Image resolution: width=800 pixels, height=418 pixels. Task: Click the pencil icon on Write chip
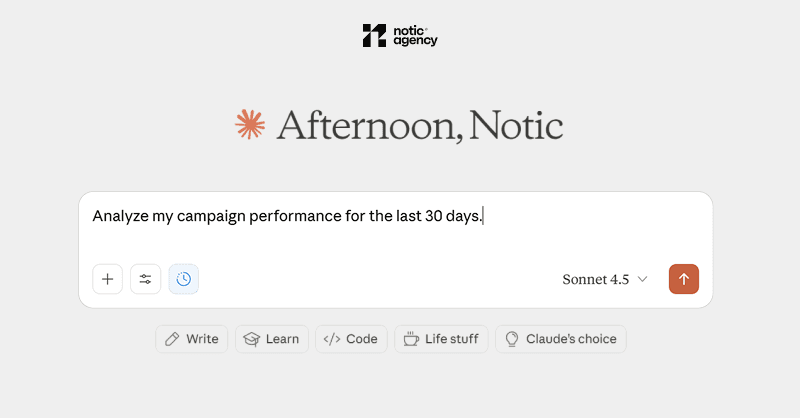[172, 339]
